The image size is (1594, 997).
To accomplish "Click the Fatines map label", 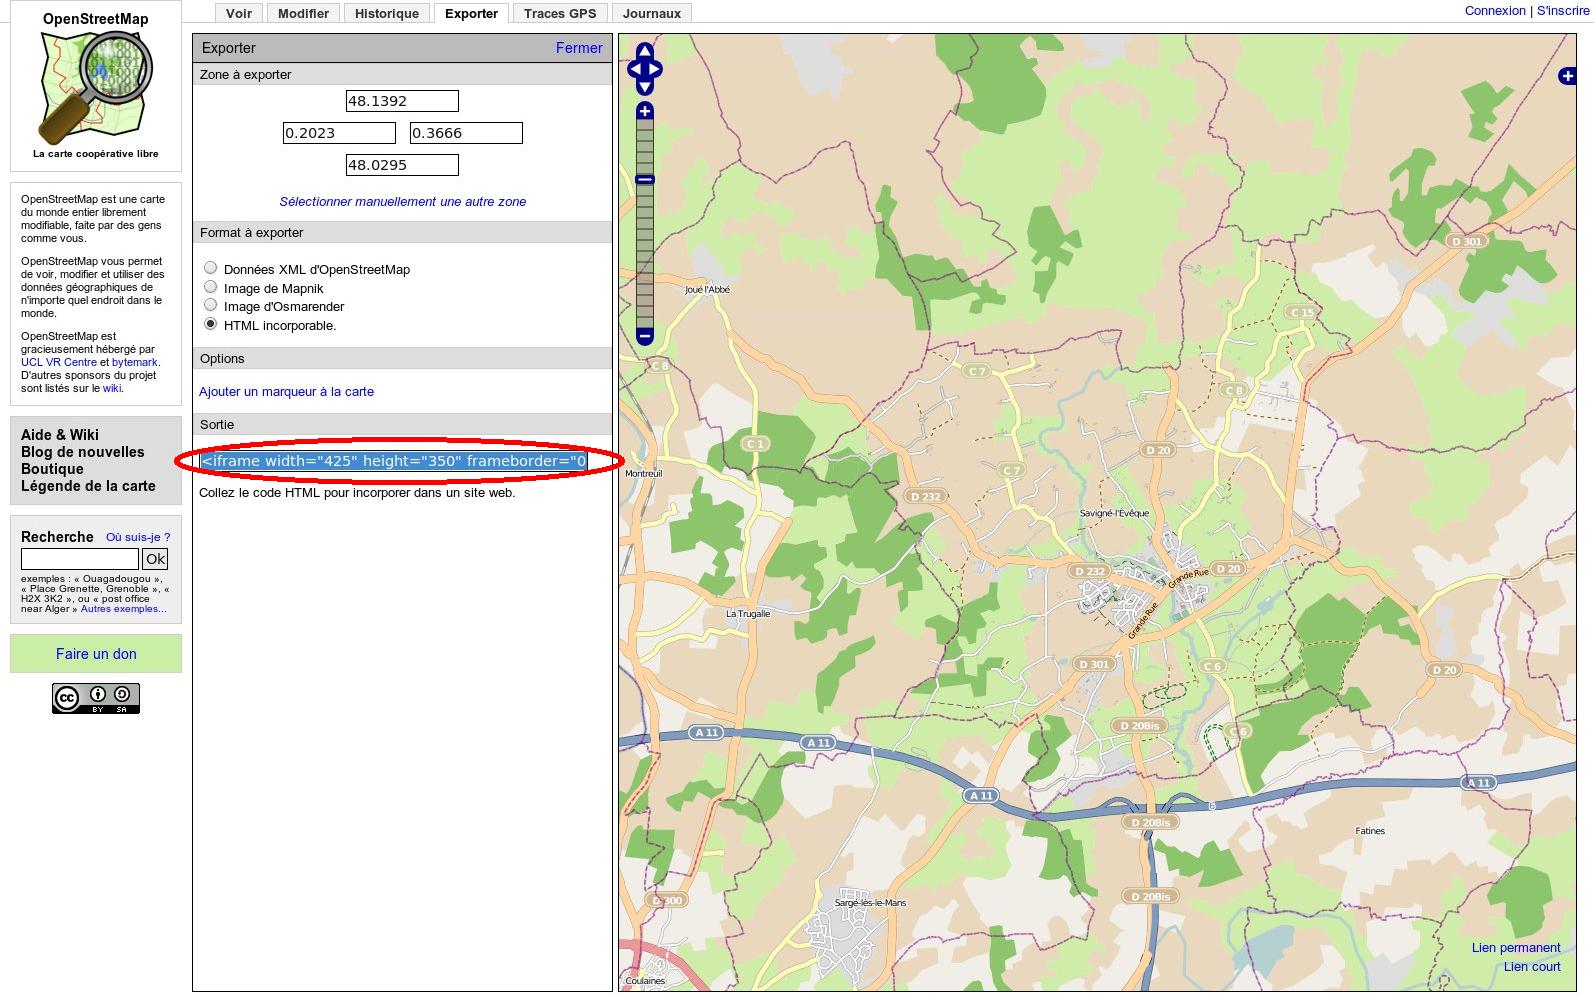I will [1370, 831].
